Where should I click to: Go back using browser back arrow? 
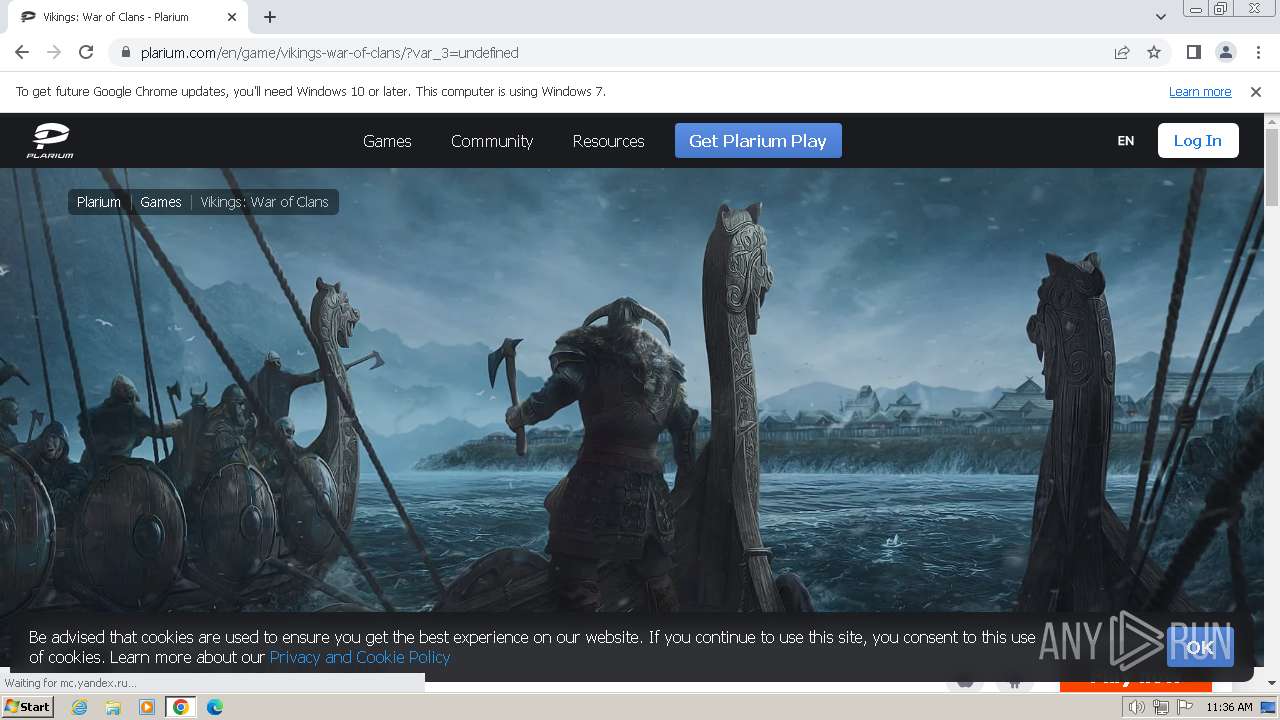coord(22,52)
